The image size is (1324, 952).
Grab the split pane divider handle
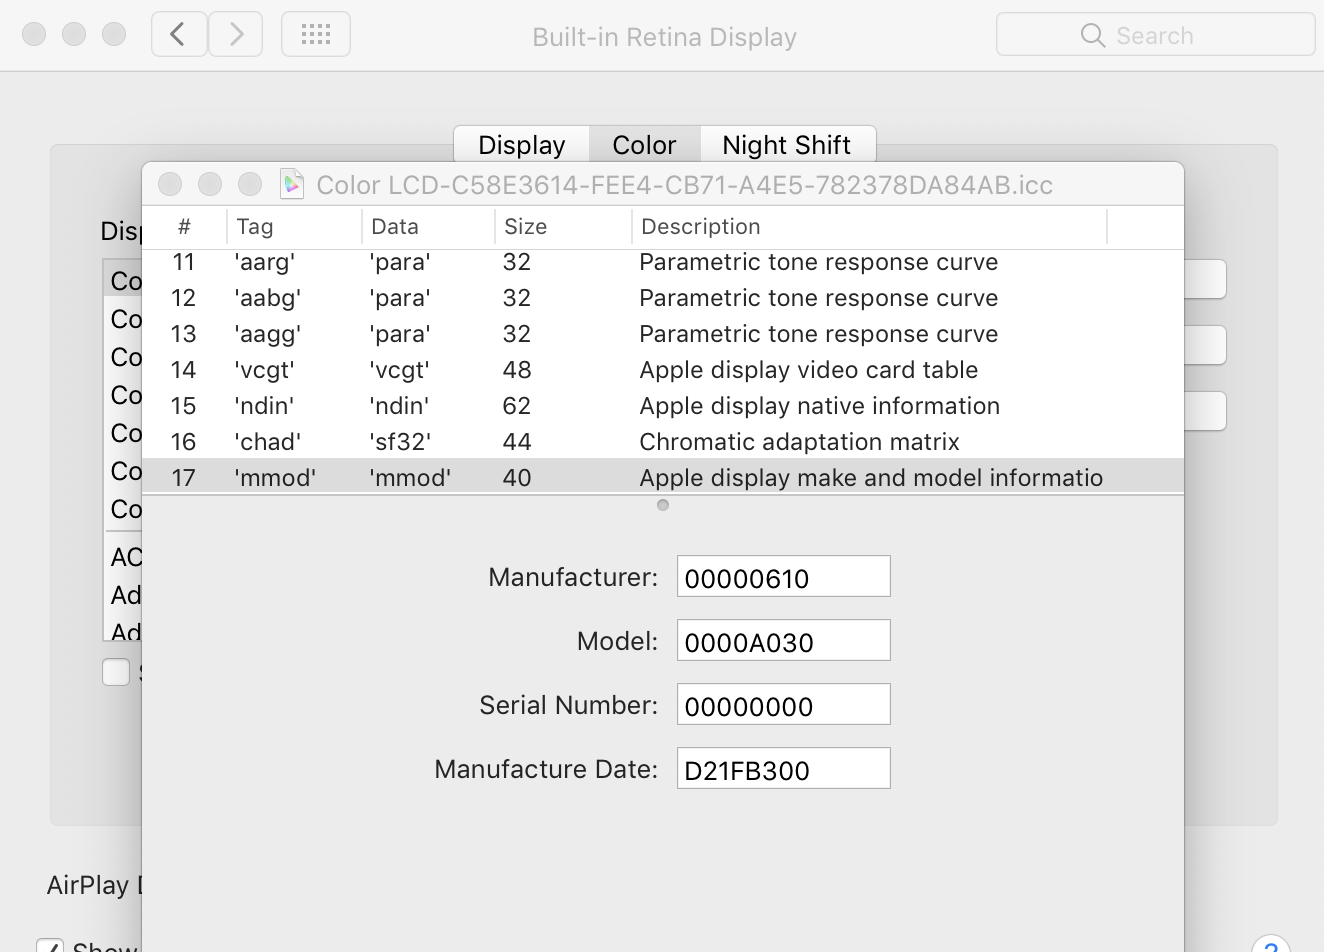[663, 505]
